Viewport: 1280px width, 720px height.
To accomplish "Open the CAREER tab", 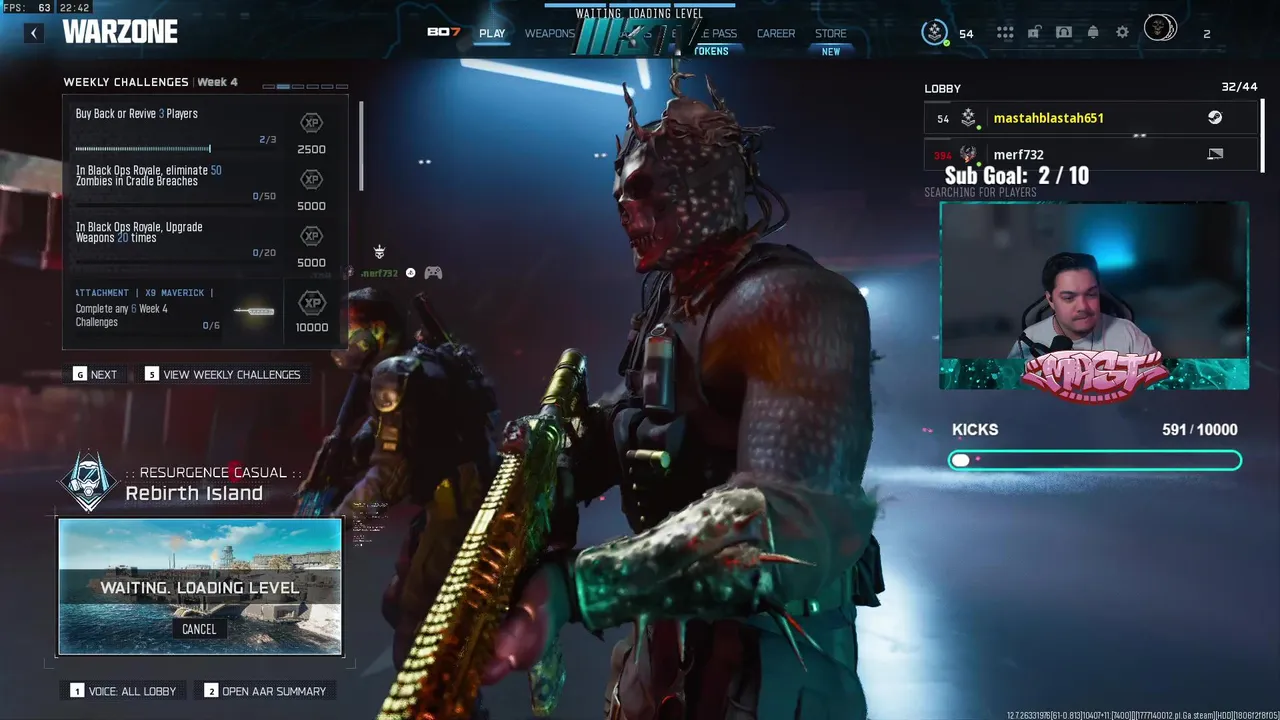I will pos(776,33).
